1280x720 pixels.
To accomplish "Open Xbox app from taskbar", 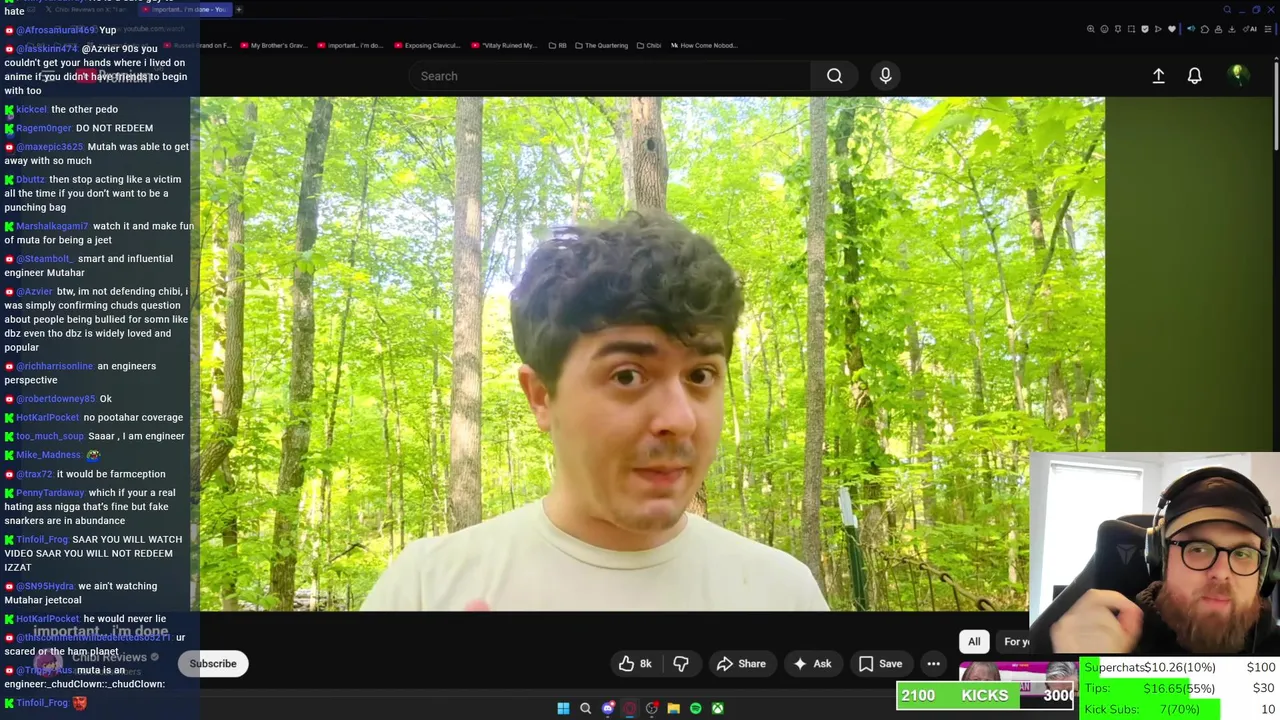I will pos(718,708).
